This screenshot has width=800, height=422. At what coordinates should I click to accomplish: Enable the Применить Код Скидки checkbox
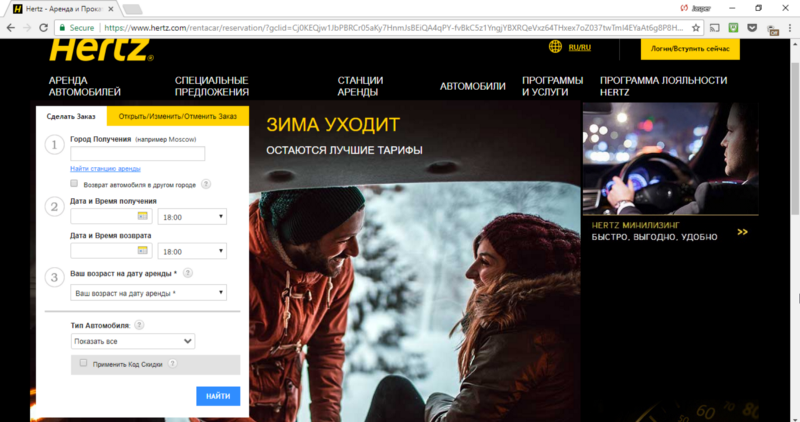83,363
